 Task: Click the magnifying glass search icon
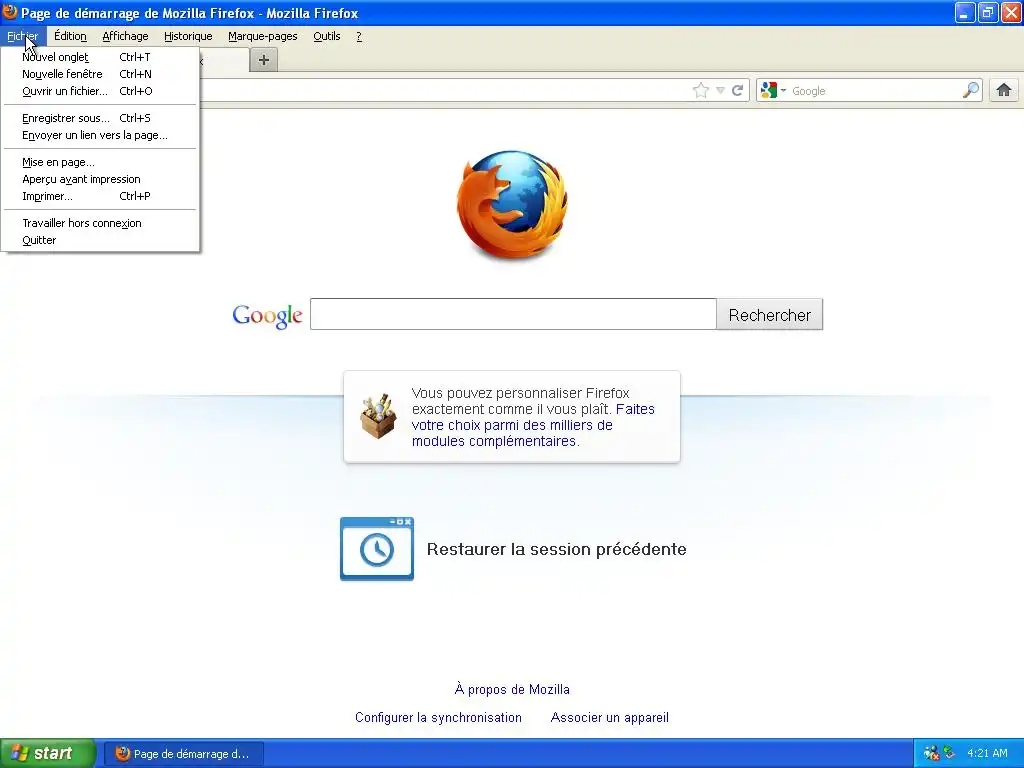pos(971,90)
